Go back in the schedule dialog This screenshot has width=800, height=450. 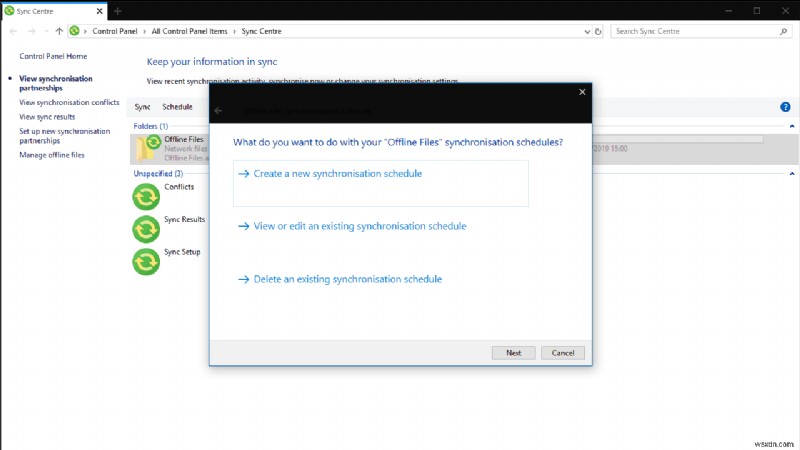[x=218, y=110]
